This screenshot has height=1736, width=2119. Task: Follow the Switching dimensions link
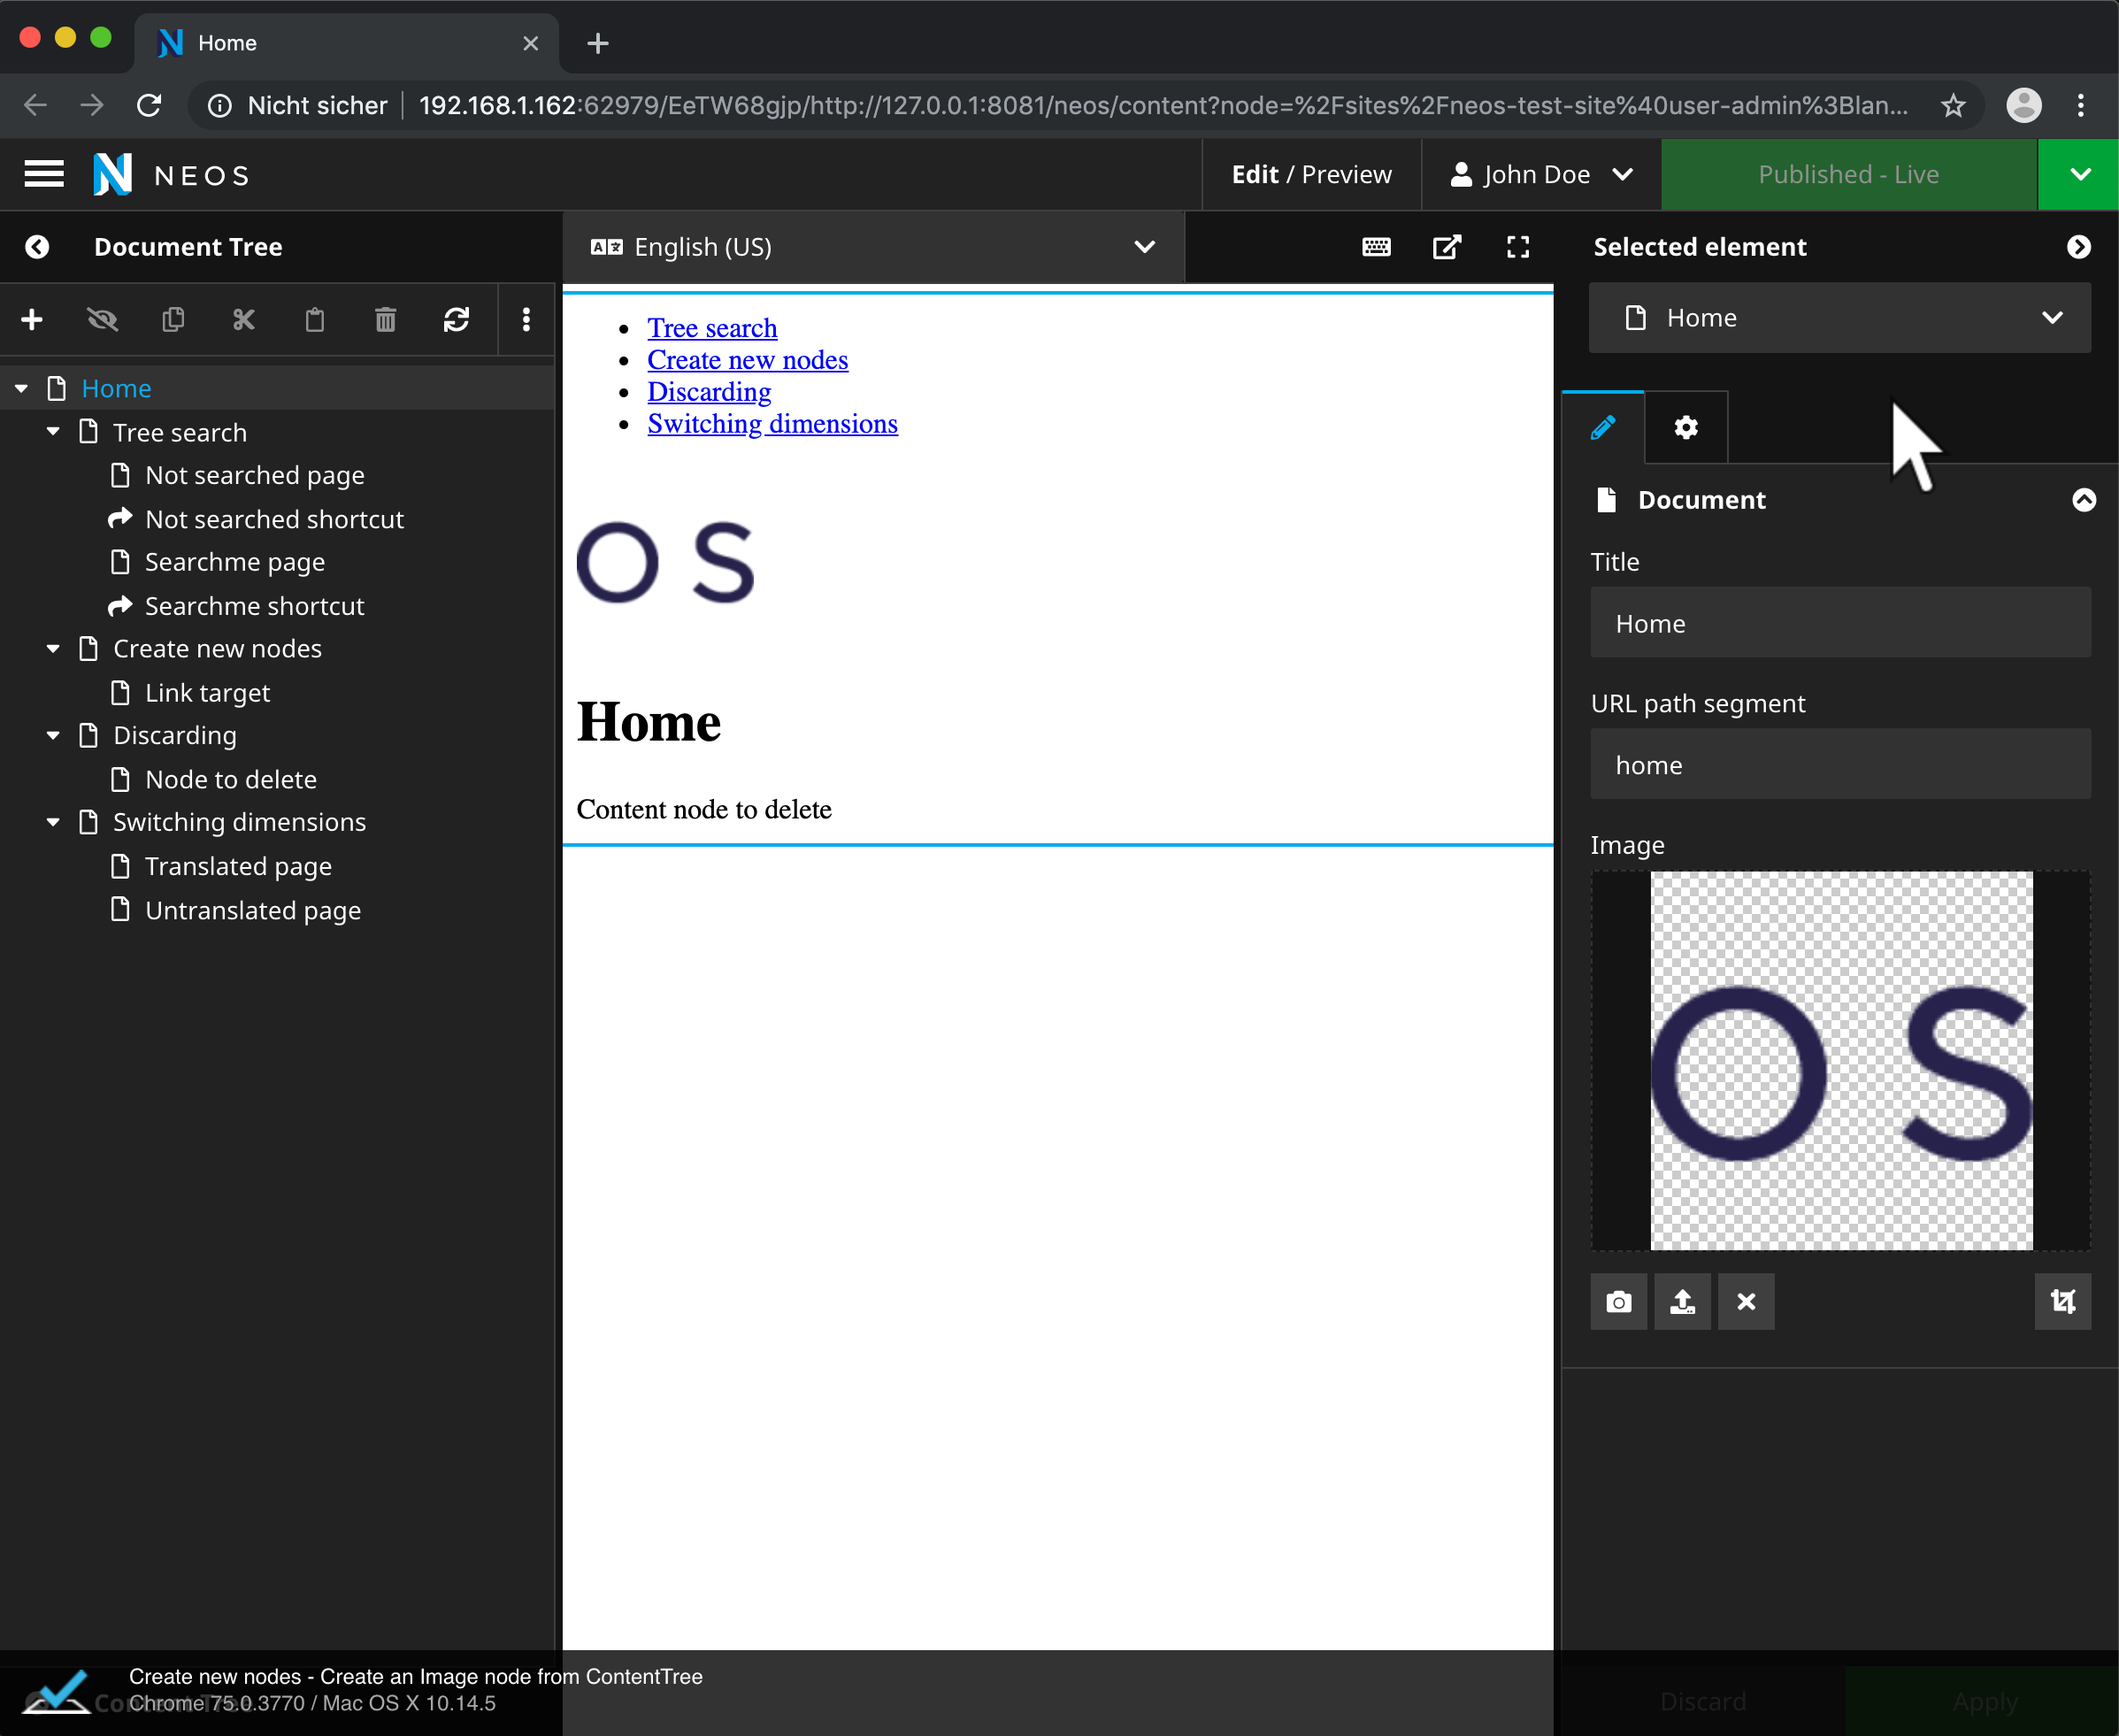pos(772,424)
